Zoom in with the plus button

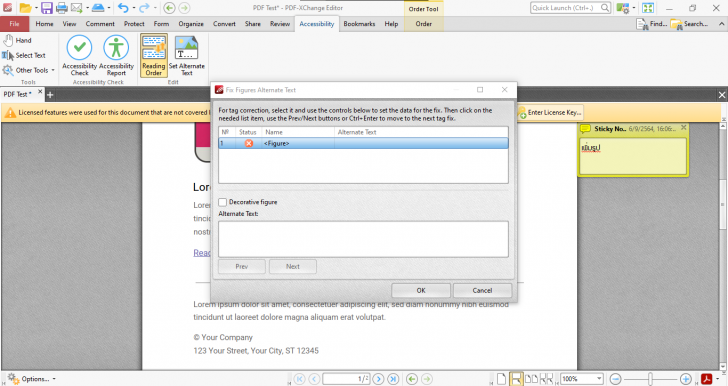(685, 379)
